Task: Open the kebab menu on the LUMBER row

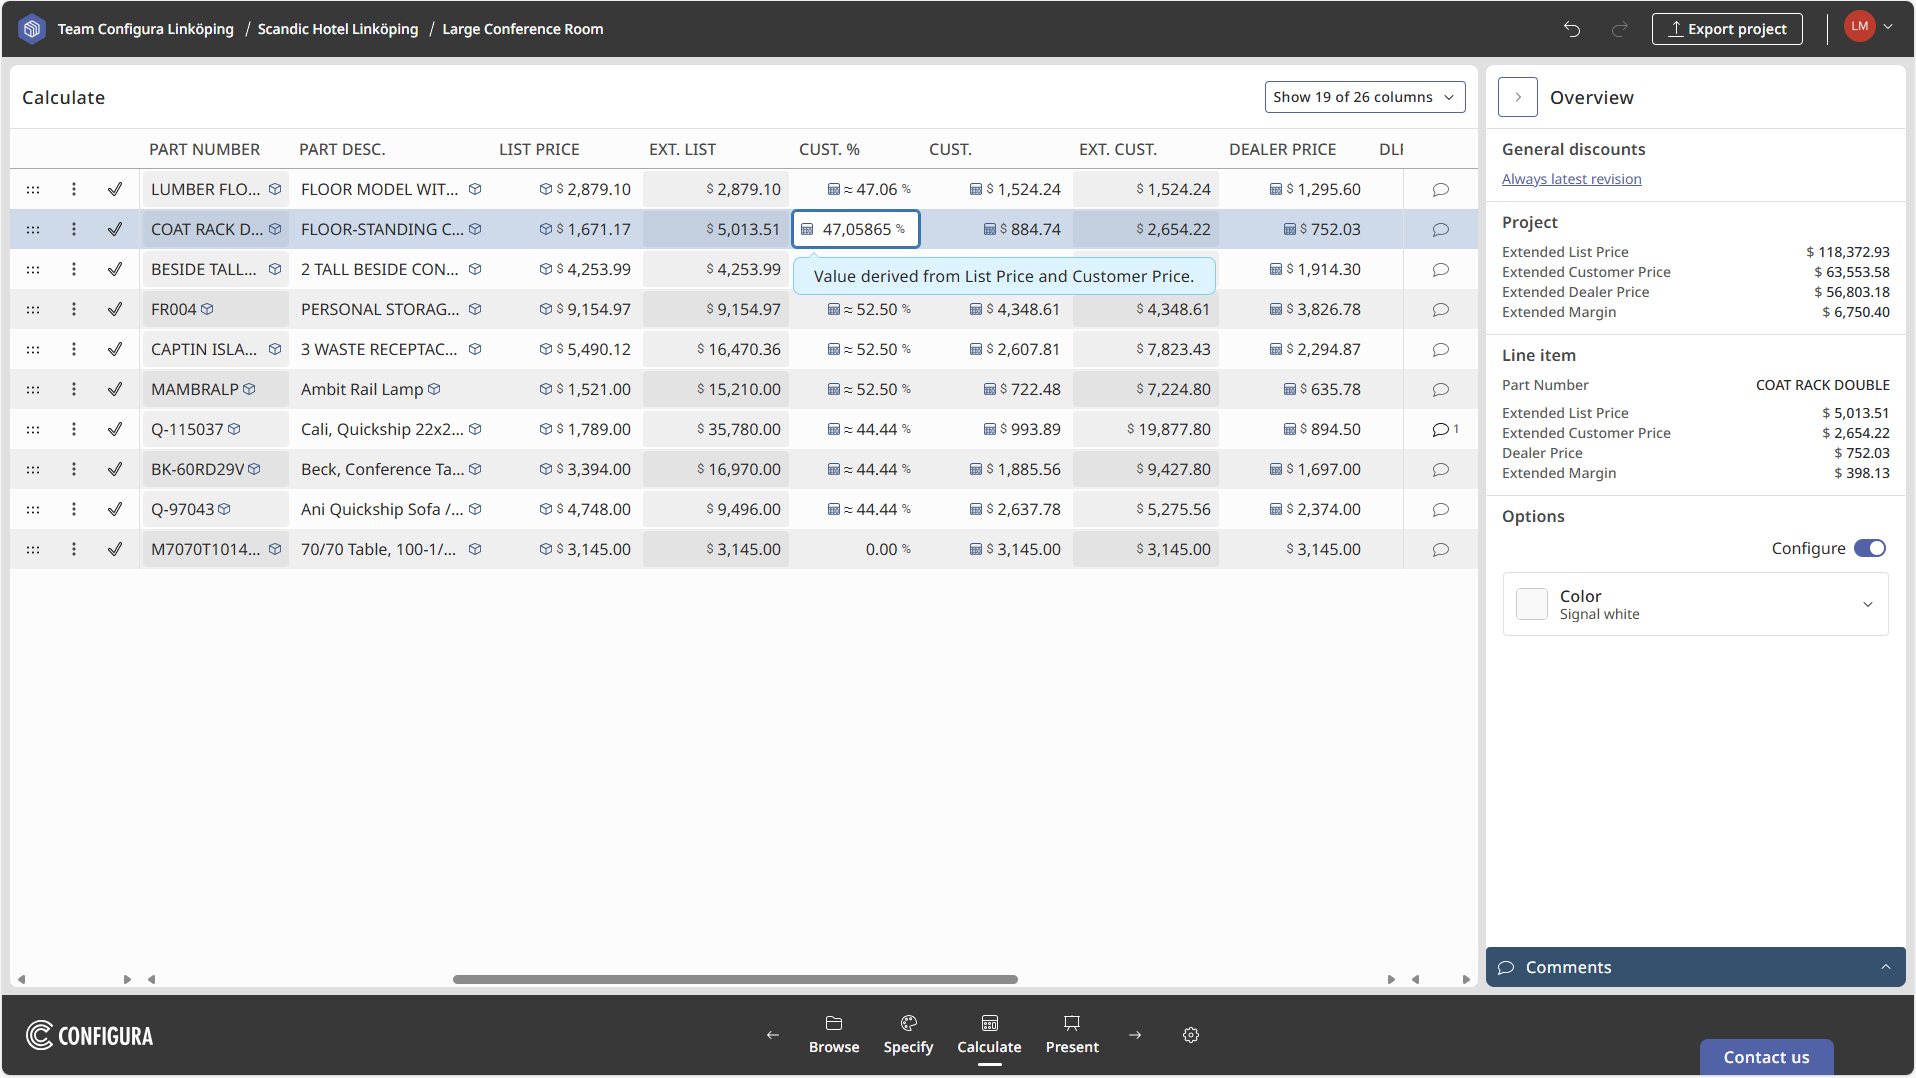Action: pos(73,189)
